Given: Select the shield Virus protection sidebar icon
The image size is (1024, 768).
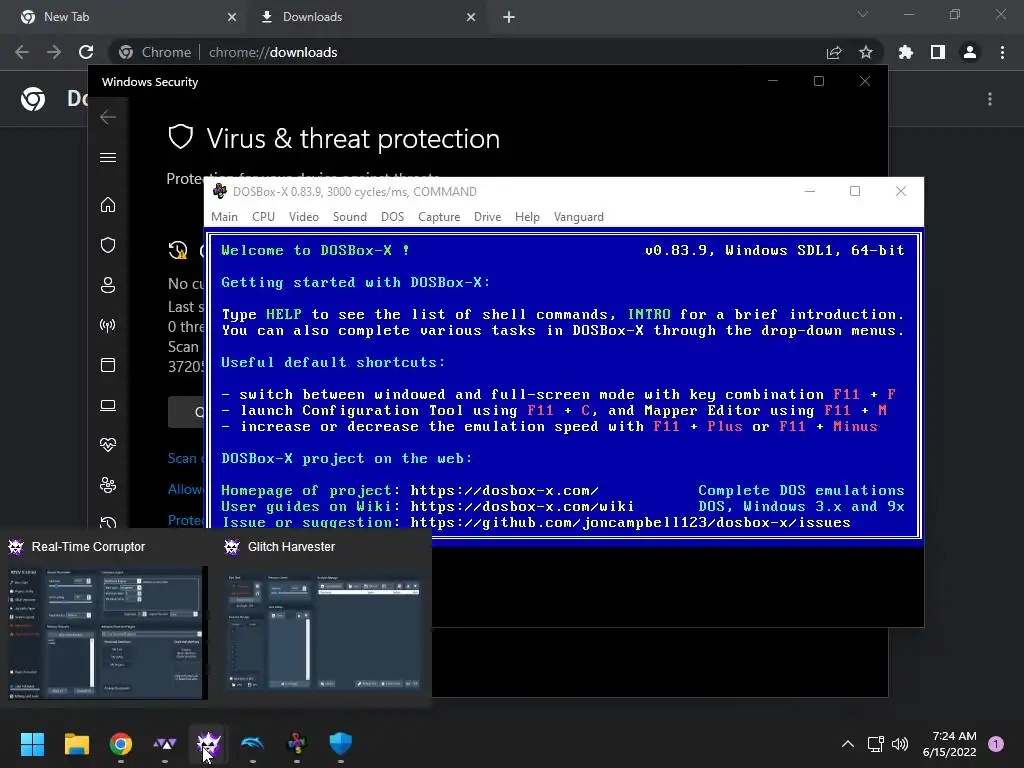Looking at the screenshot, I should click(x=108, y=245).
